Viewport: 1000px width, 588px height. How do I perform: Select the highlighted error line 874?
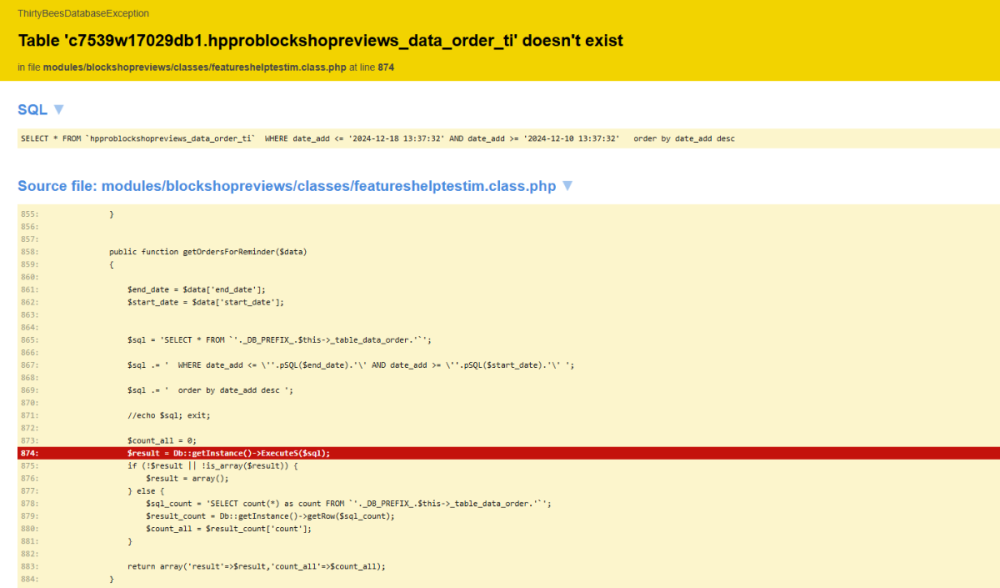point(228,453)
